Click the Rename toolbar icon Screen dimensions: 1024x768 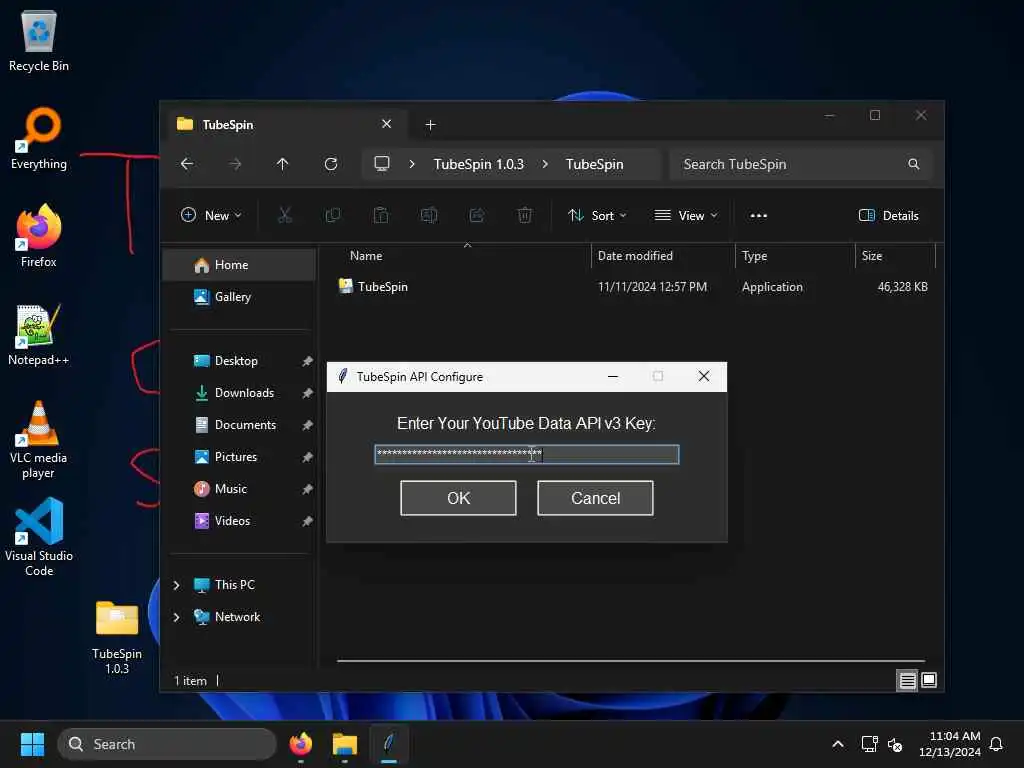pos(429,215)
